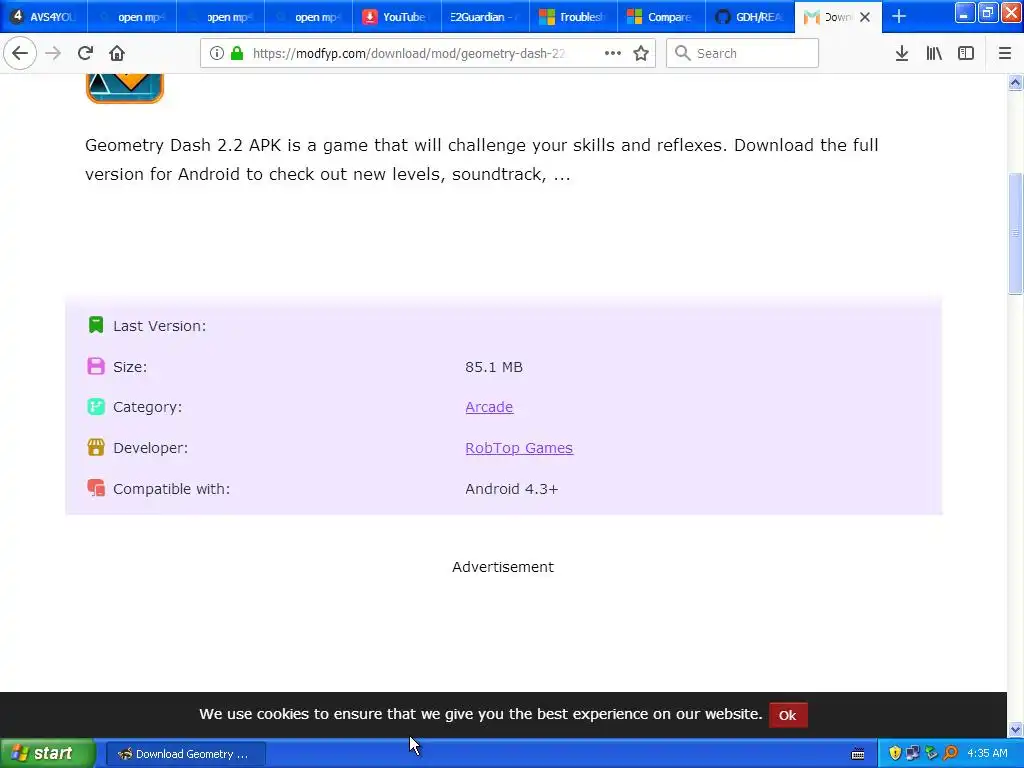Viewport: 1024px width, 768px height.
Task: Click the scrollbar up arrow
Action: coord(1015,83)
